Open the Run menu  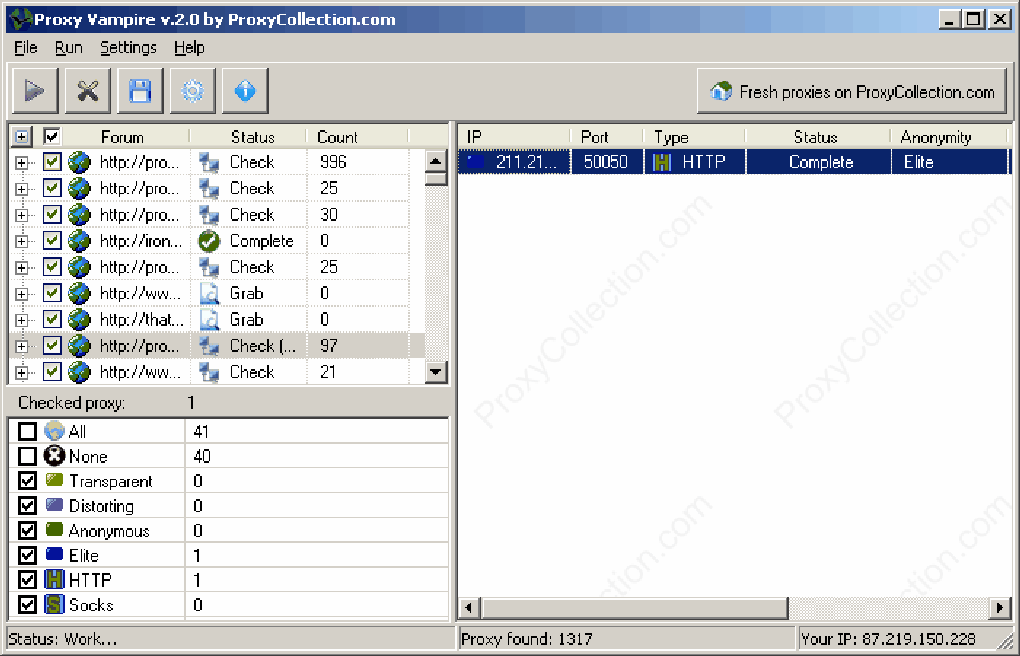(x=68, y=48)
